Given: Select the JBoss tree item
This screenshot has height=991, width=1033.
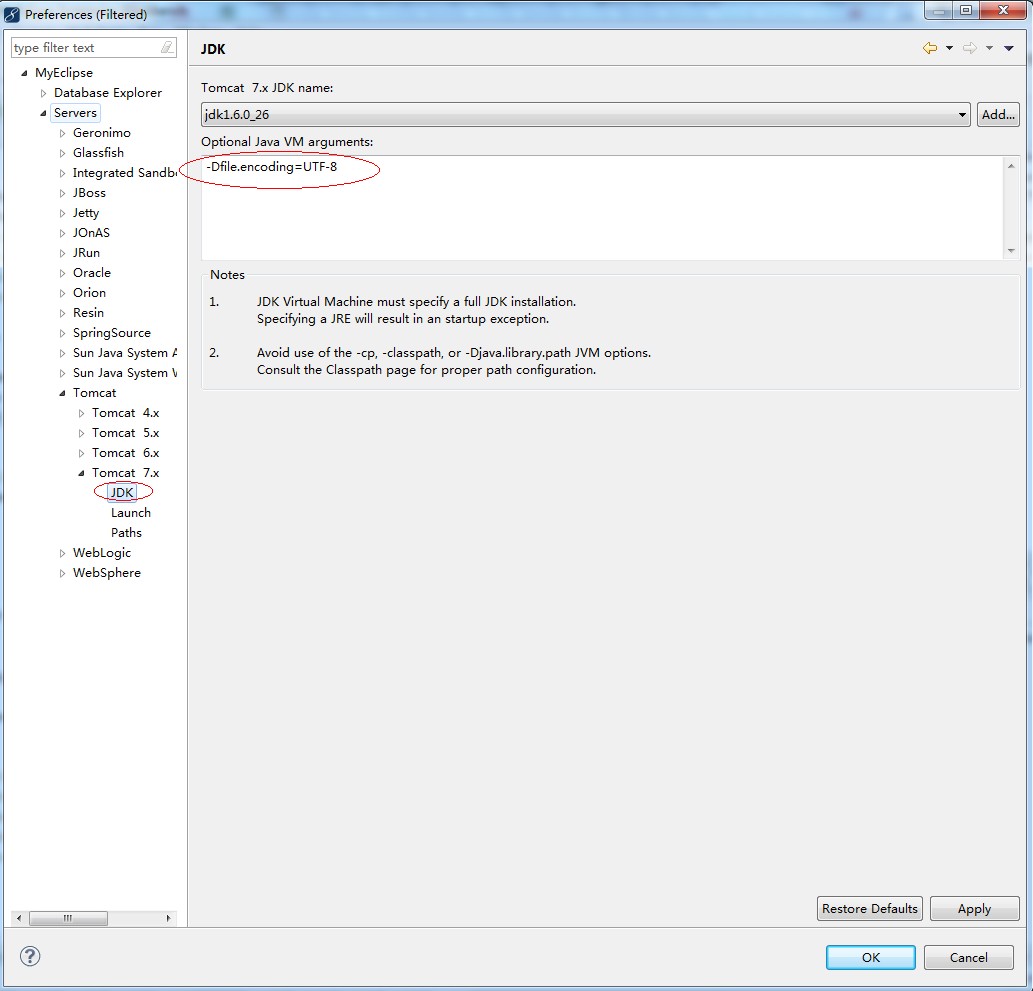Looking at the screenshot, I should 89,192.
